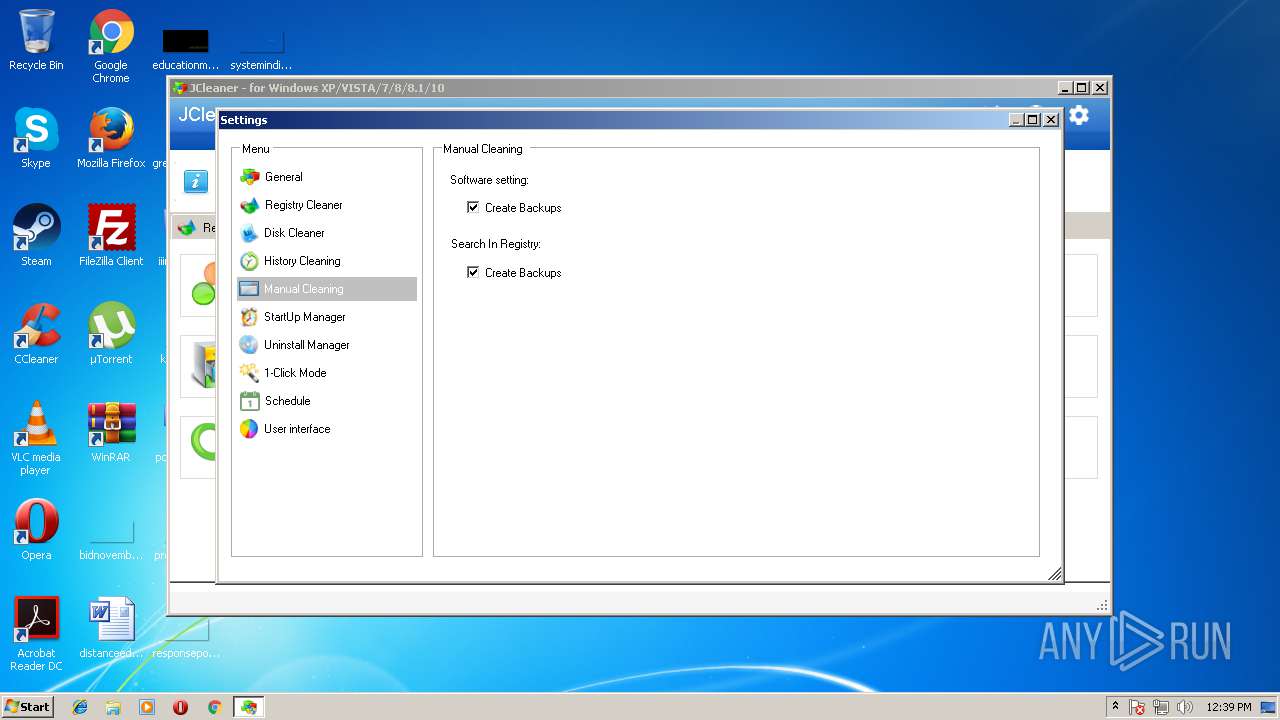The width and height of the screenshot is (1280, 720).
Task: Open Disk Cleaner settings
Action: point(327,233)
